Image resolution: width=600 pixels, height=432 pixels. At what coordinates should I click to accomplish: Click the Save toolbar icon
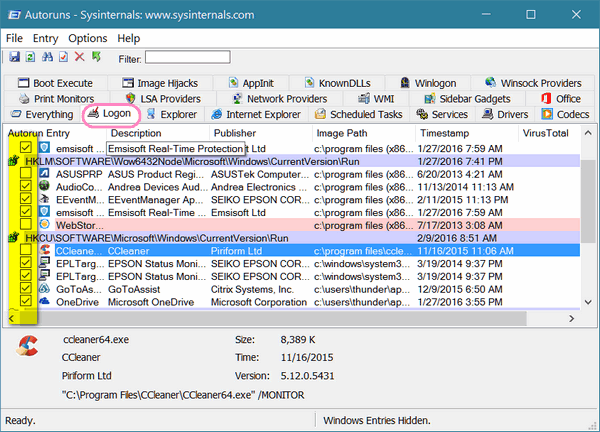click(14, 57)
